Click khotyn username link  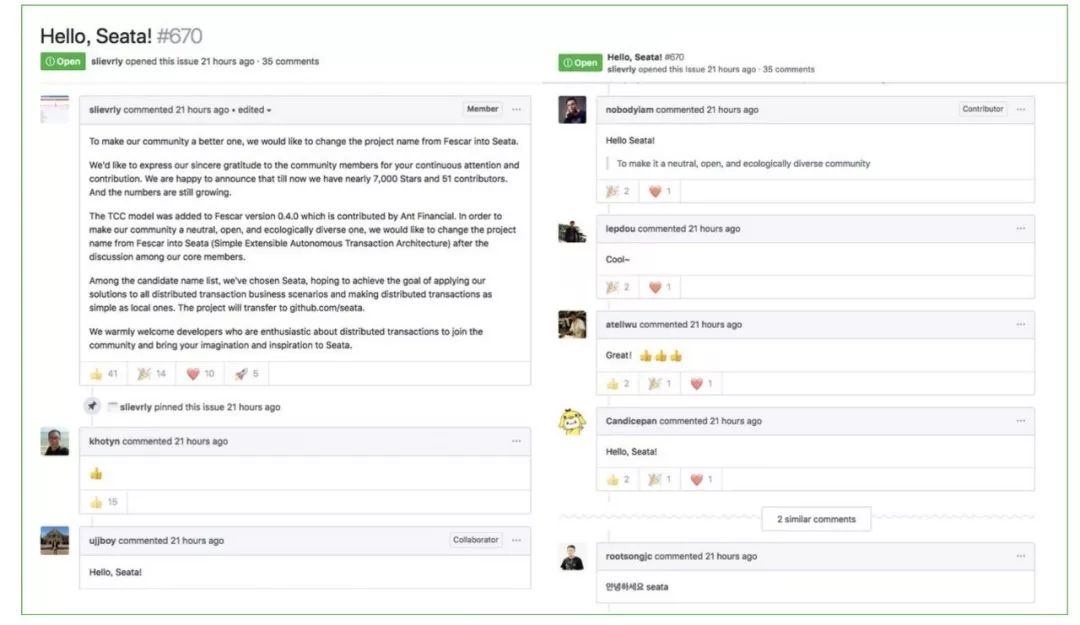point(104,441)
